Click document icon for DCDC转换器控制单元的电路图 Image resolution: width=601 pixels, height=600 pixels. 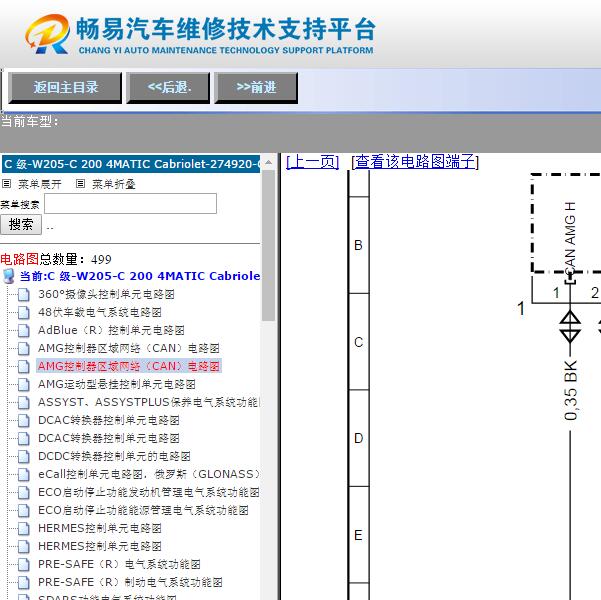(24, 456)
